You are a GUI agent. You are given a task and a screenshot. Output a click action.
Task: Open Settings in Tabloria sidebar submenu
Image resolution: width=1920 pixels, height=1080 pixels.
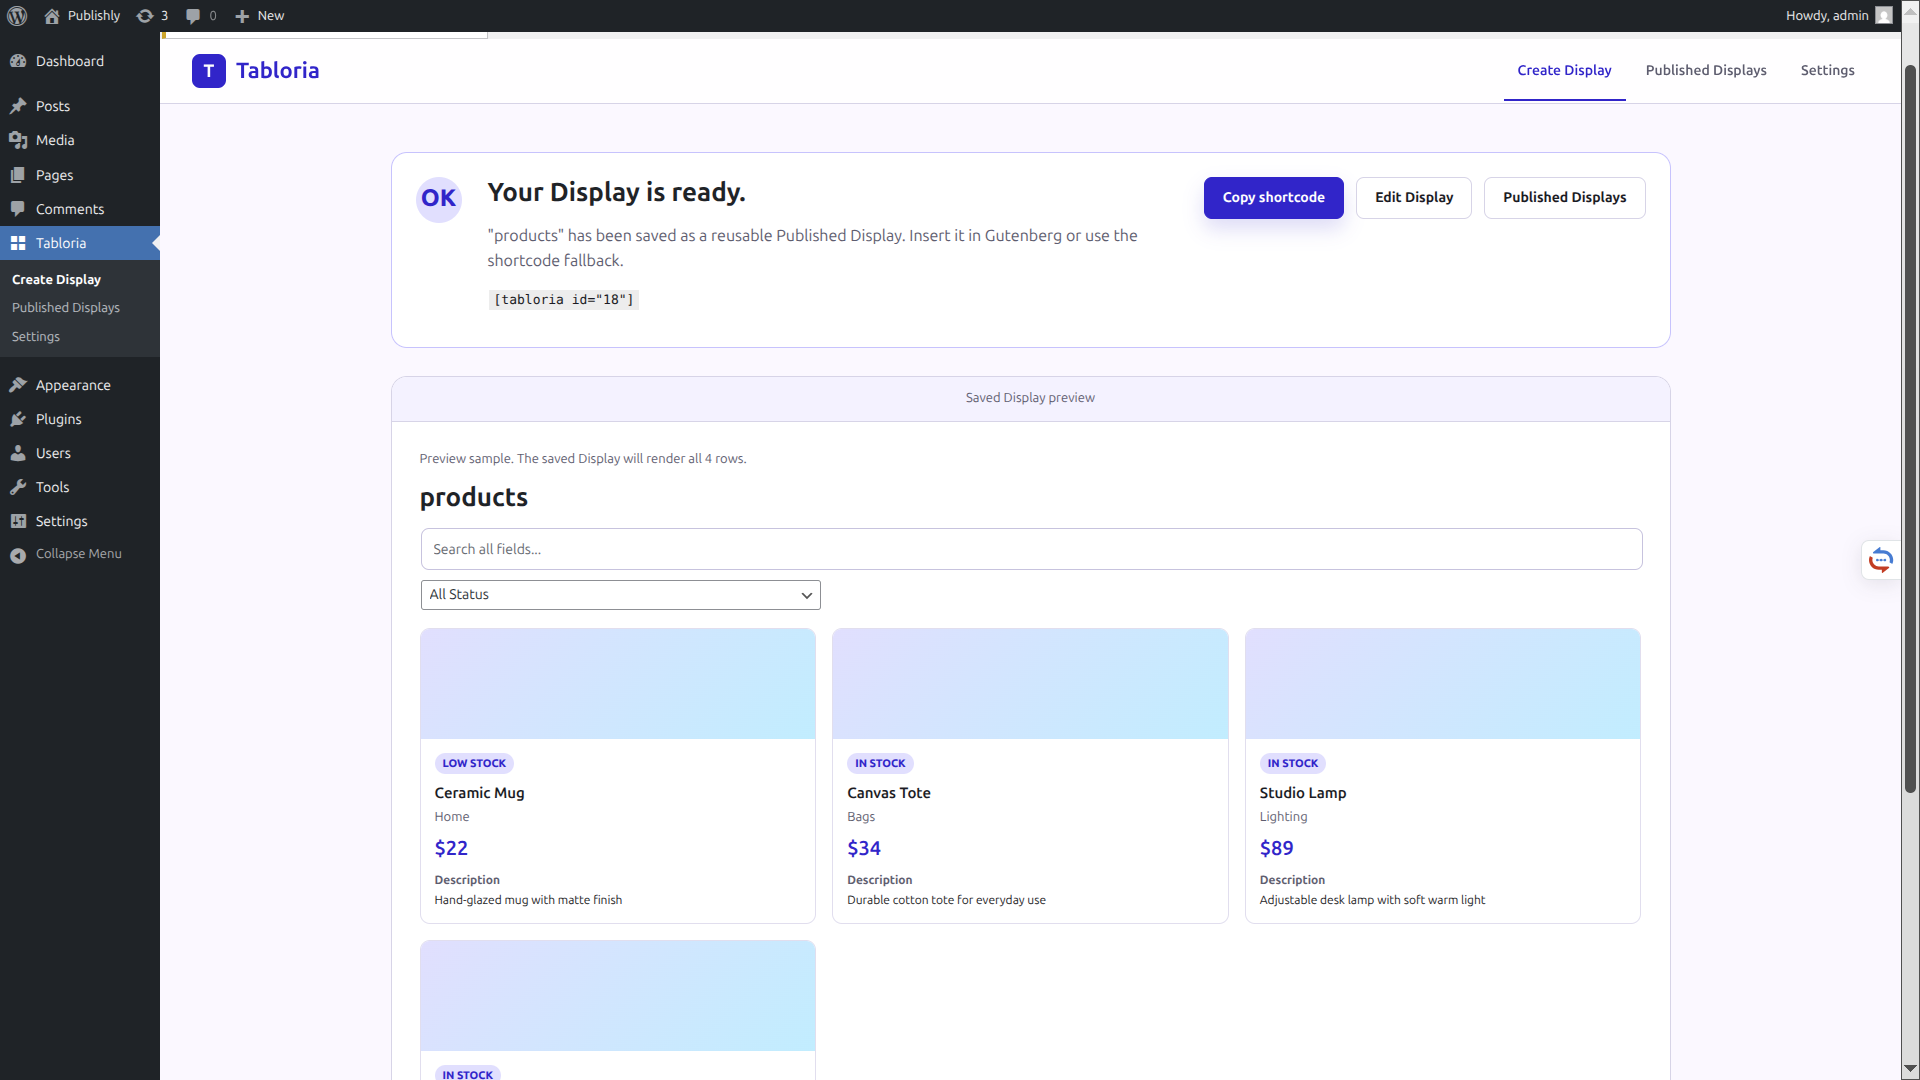click(x=36, y=336)
